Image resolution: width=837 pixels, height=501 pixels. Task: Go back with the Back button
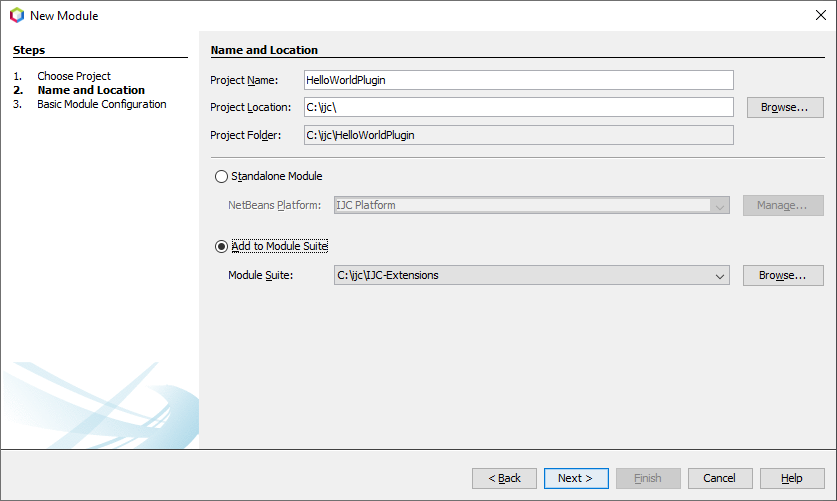coord(504,478)
